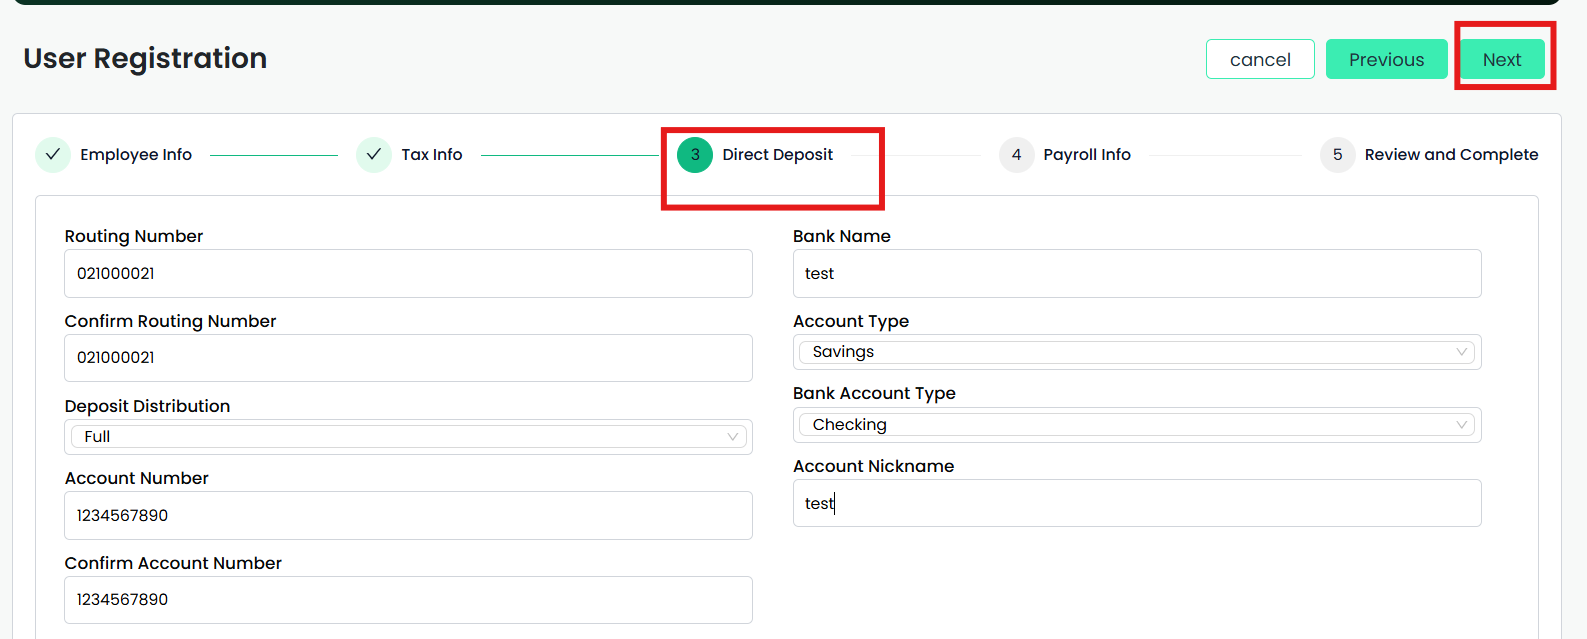Click into the Confirm Account Number field
Viewport: 1587px width, 639px height.
(x=408, y=600)
